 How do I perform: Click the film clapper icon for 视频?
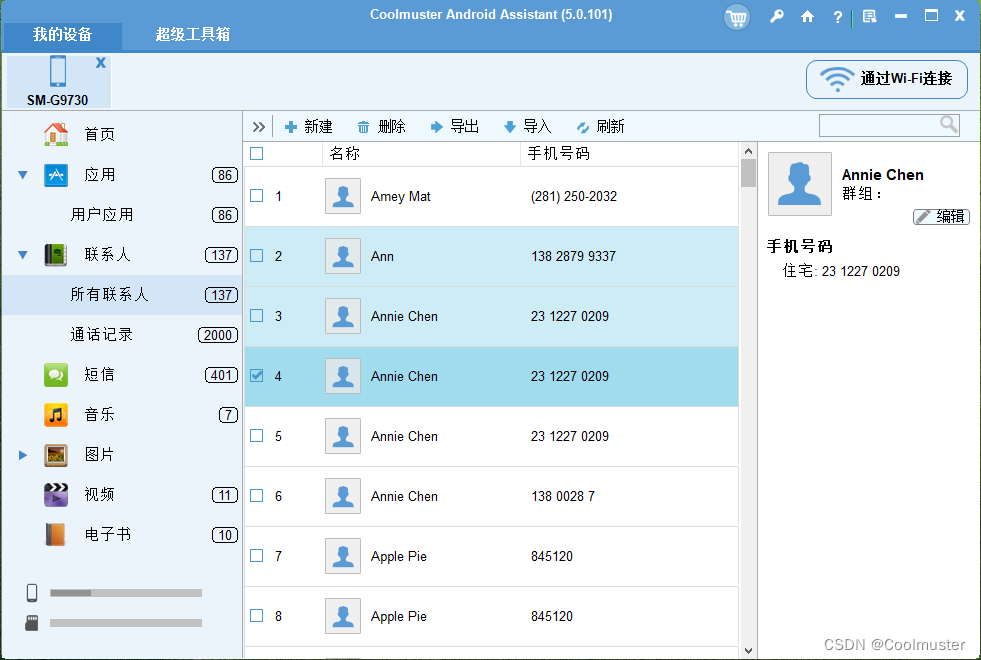[x=56, y=495]
